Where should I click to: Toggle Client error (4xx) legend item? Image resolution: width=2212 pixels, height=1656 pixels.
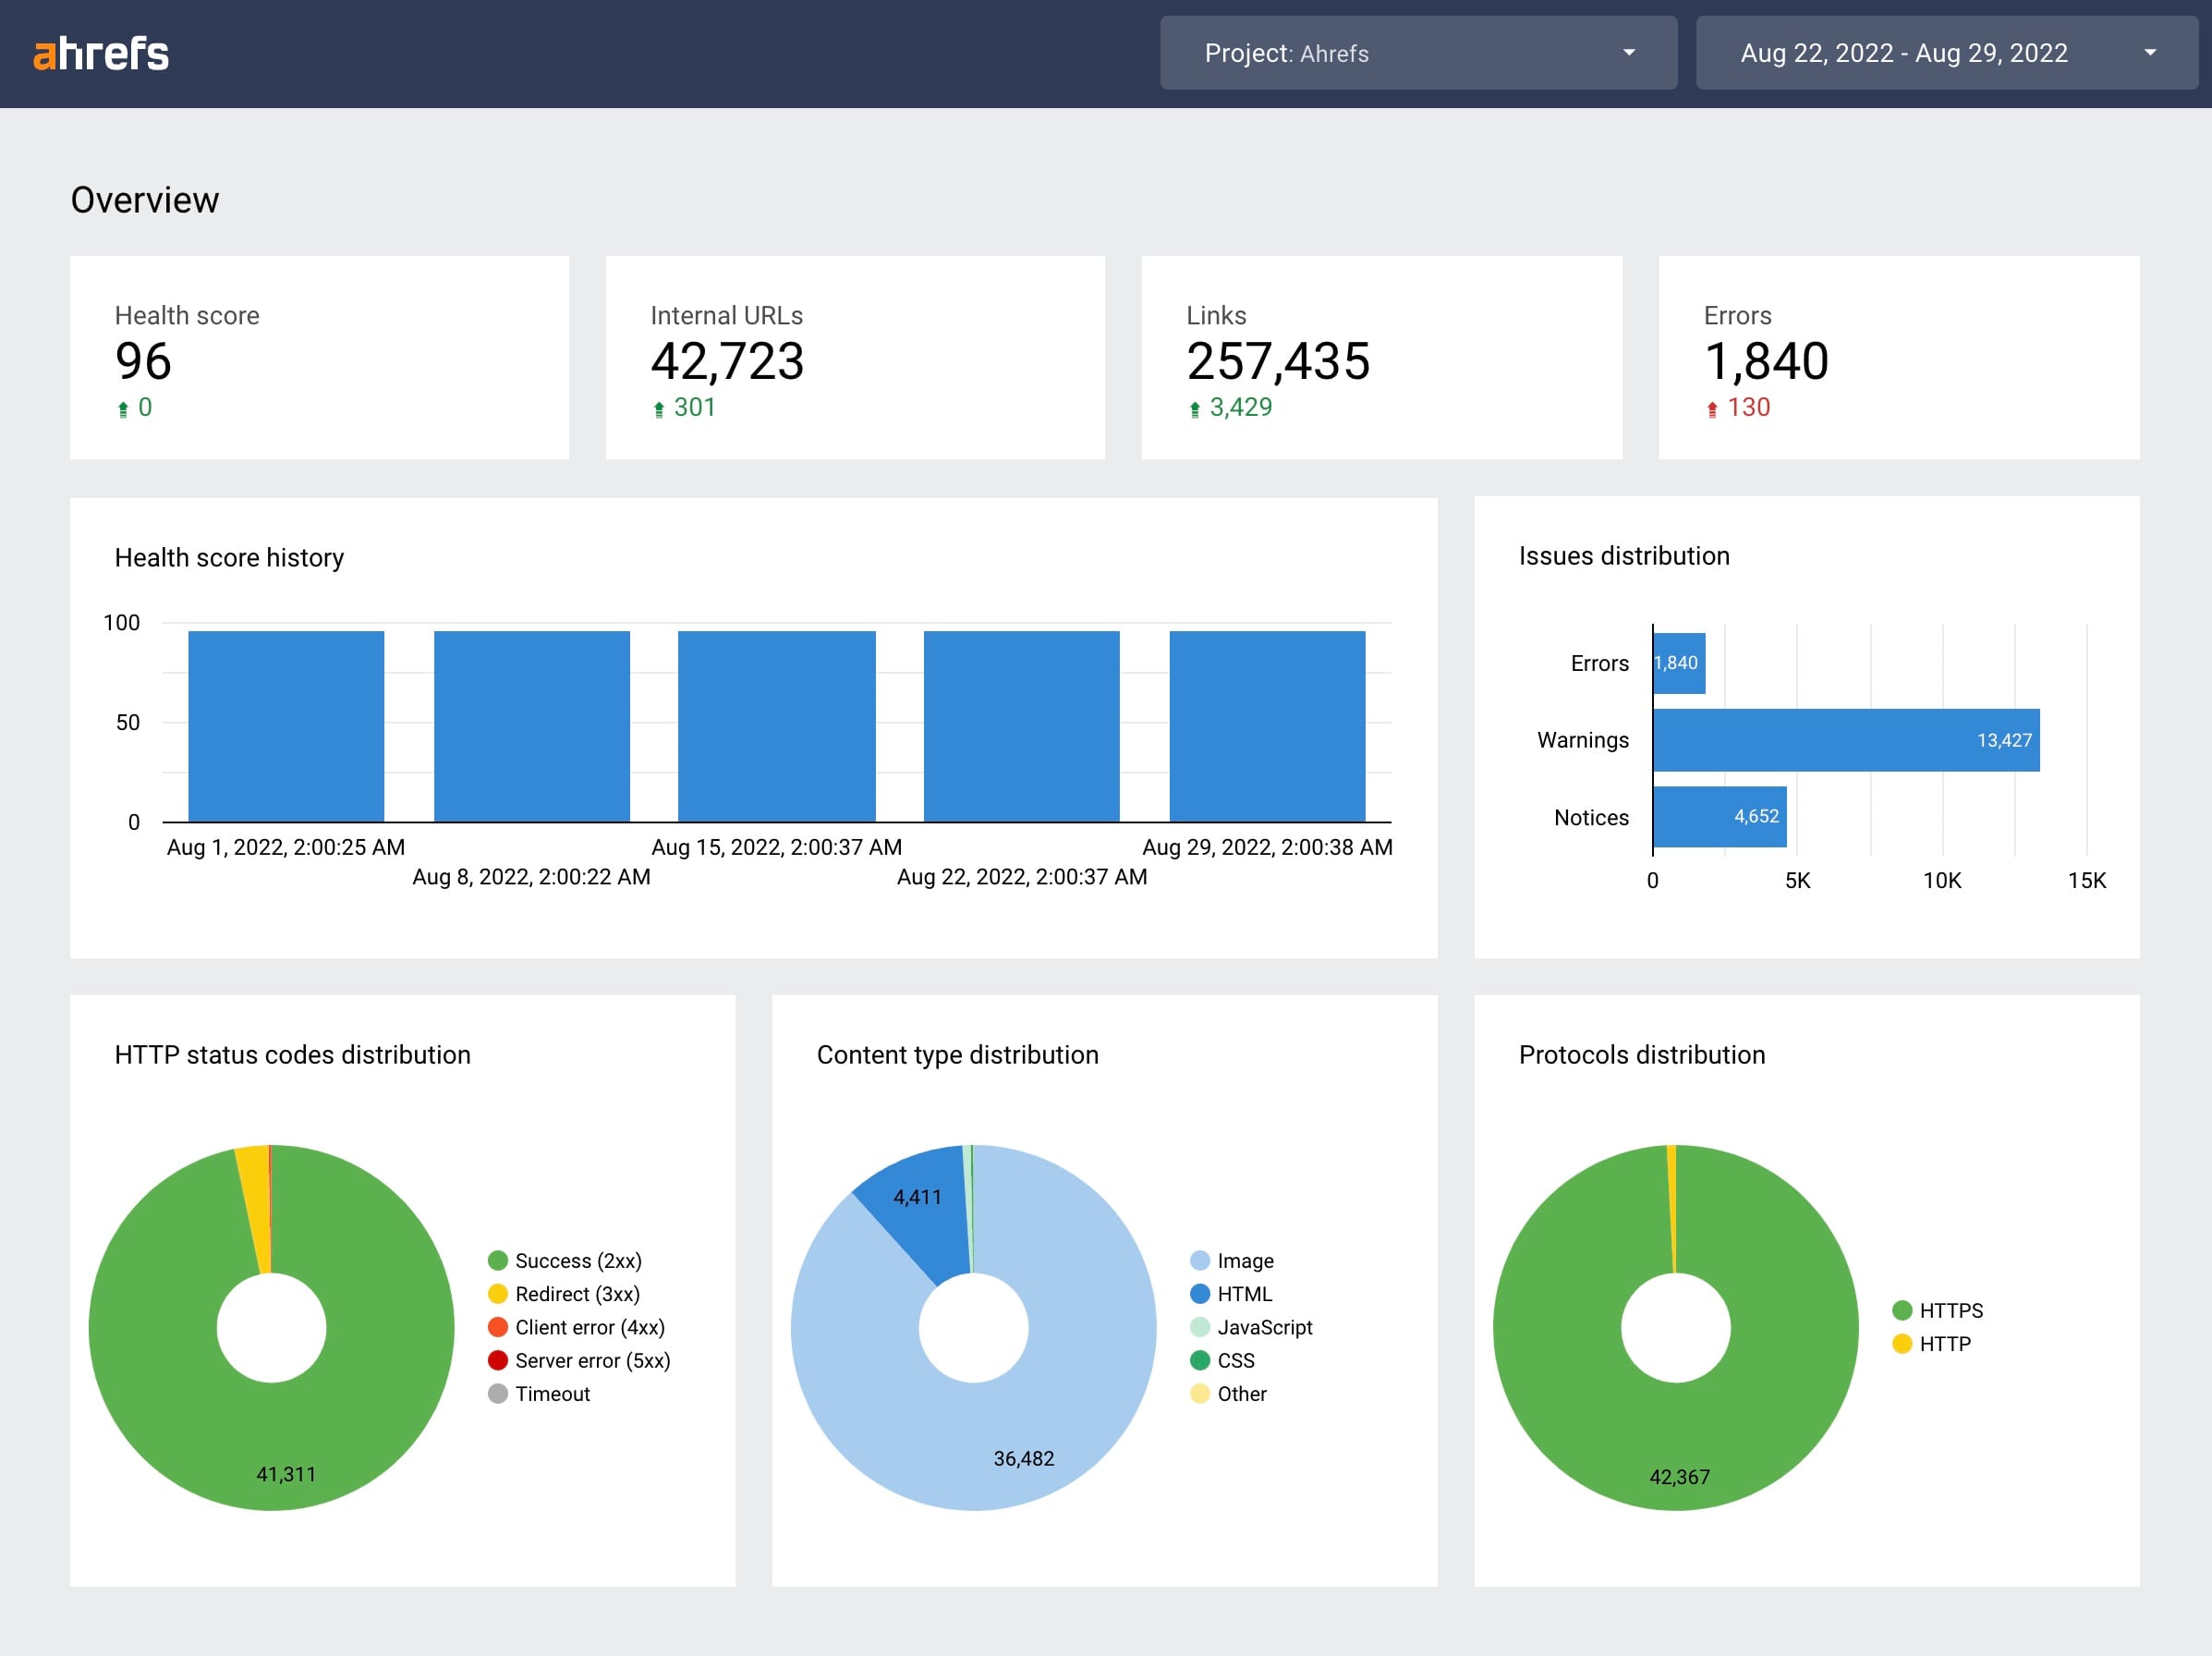pos(589,1327)
